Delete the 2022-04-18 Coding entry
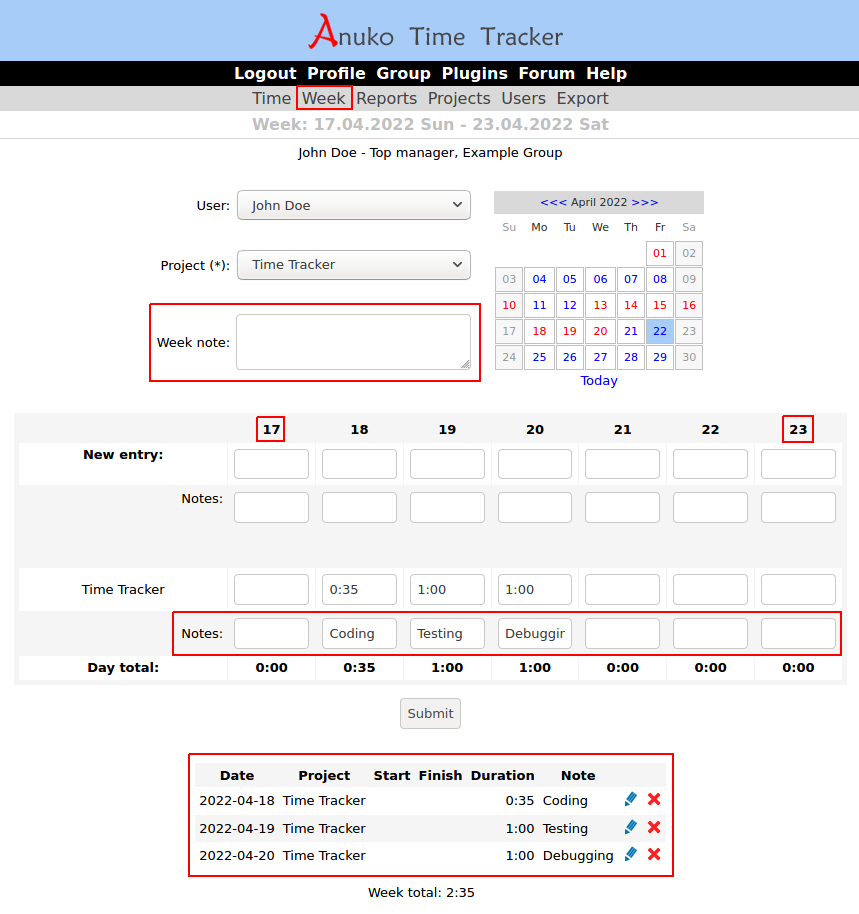The image size is (859, 914). coord(654,800)
